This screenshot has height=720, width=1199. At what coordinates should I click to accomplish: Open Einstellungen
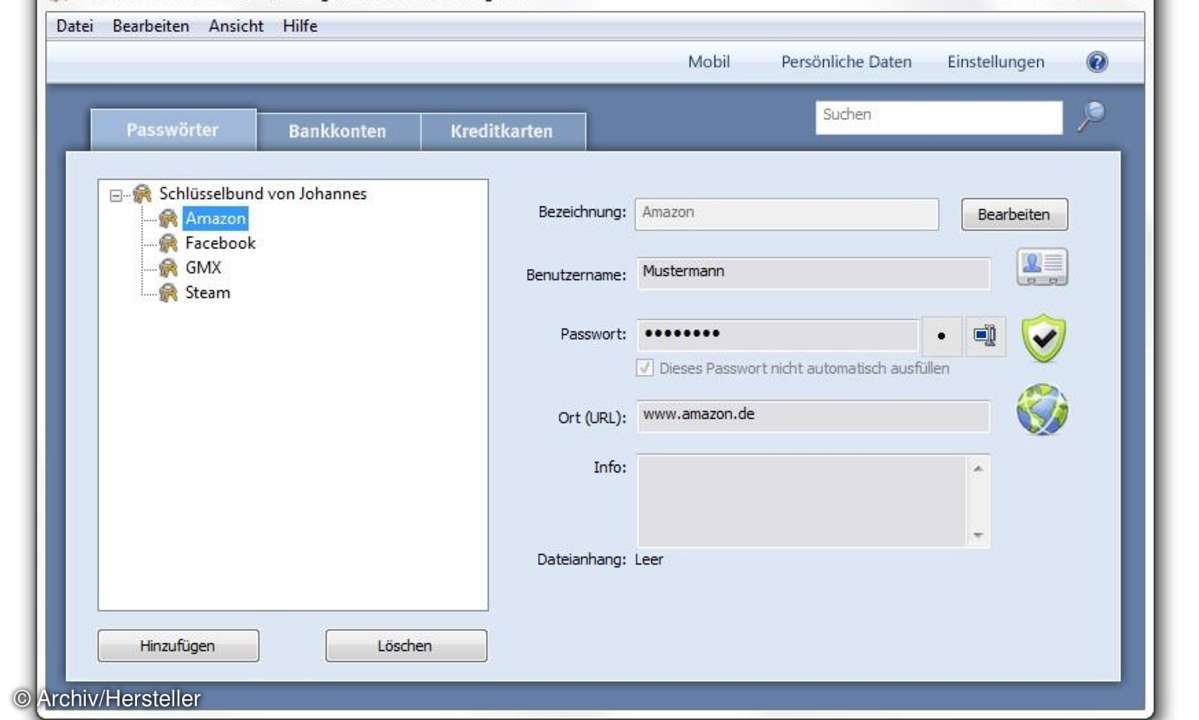[996, 62]
